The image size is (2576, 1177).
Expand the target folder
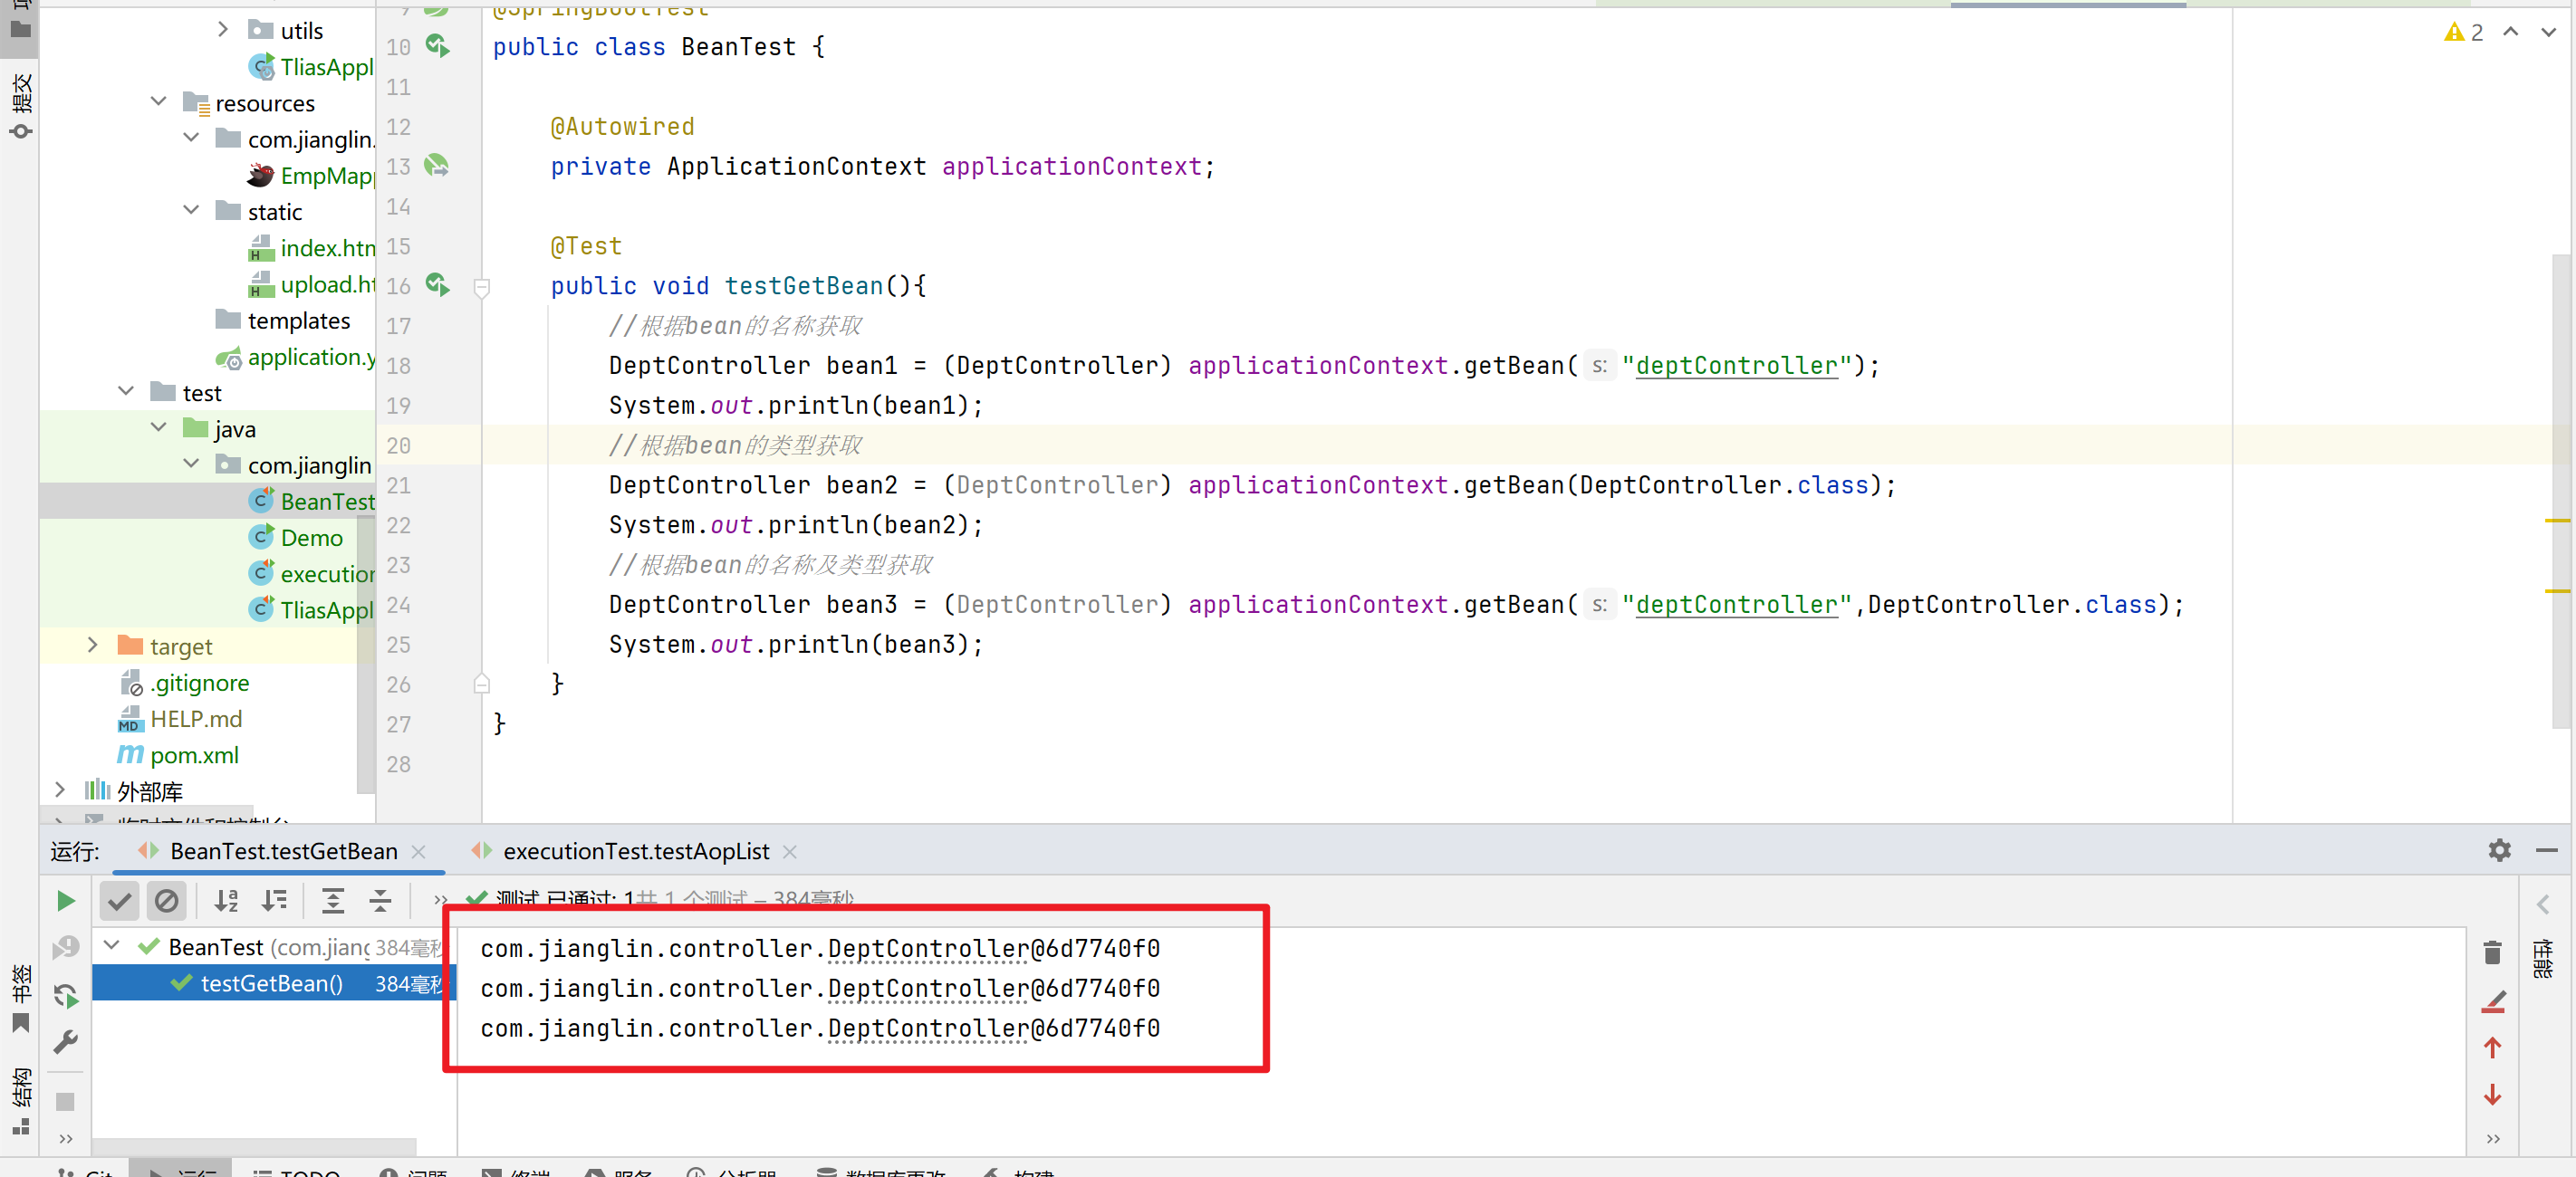pyautogui.click(x=92, y=645)
